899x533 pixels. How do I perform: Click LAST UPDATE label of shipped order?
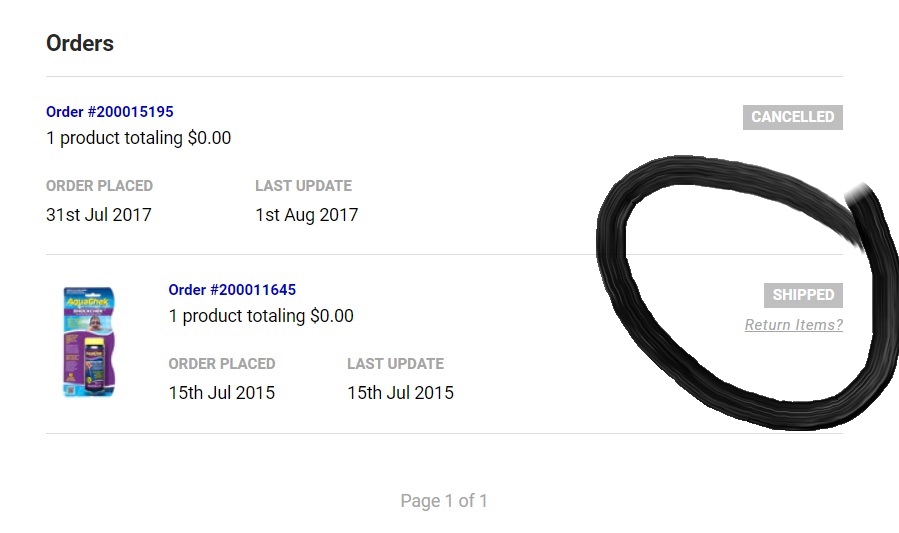tap(395, 364)
